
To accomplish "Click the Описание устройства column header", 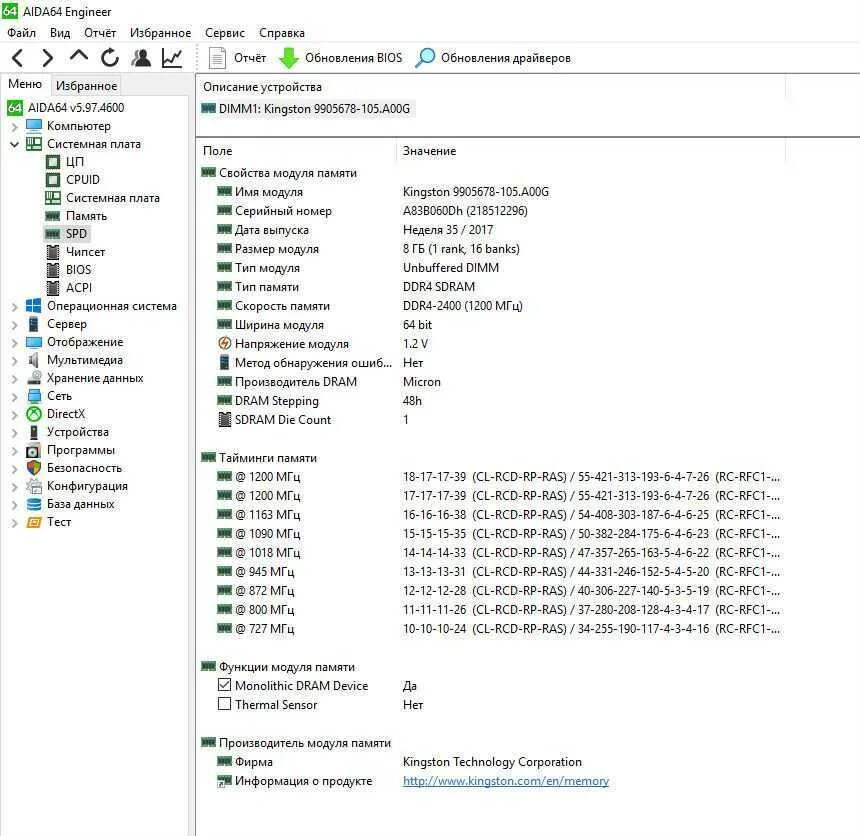I will pos(491,87).
